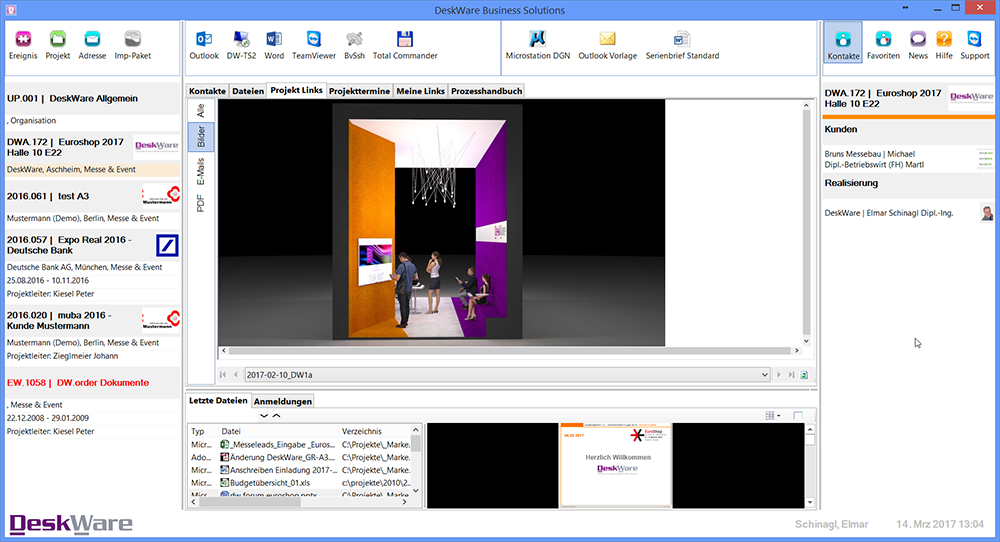Open the Serienbrief Standard template
This screenshot has height=542, width=1000.
click(682, 40)
